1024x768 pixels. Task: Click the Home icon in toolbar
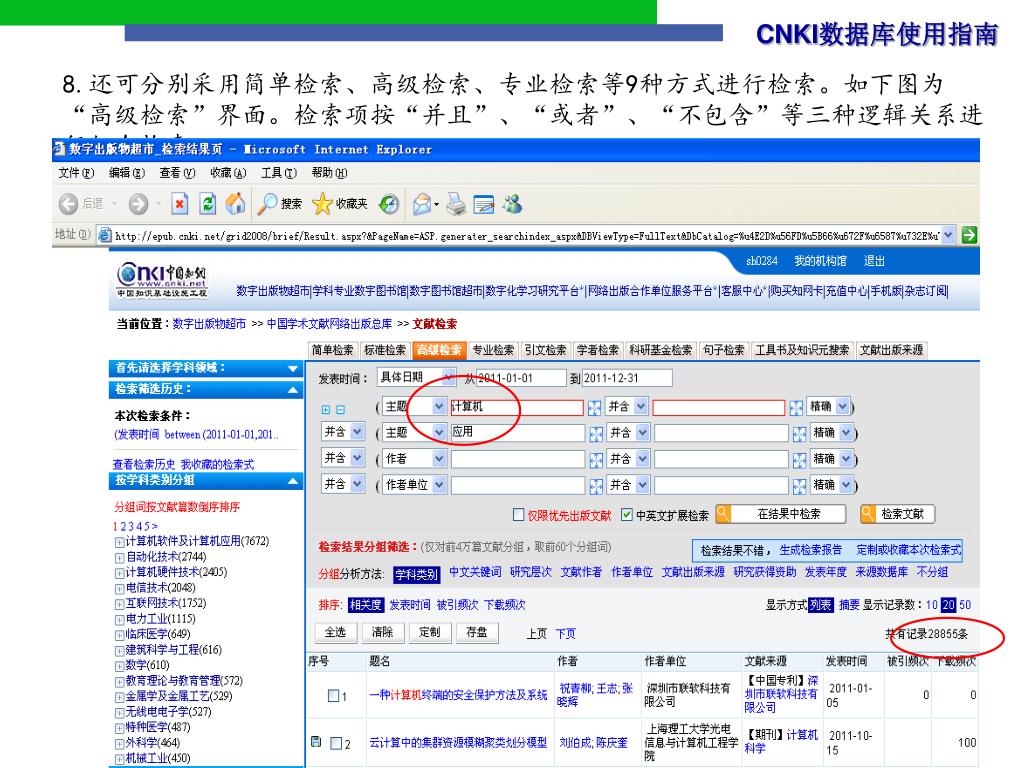point(235,204)
